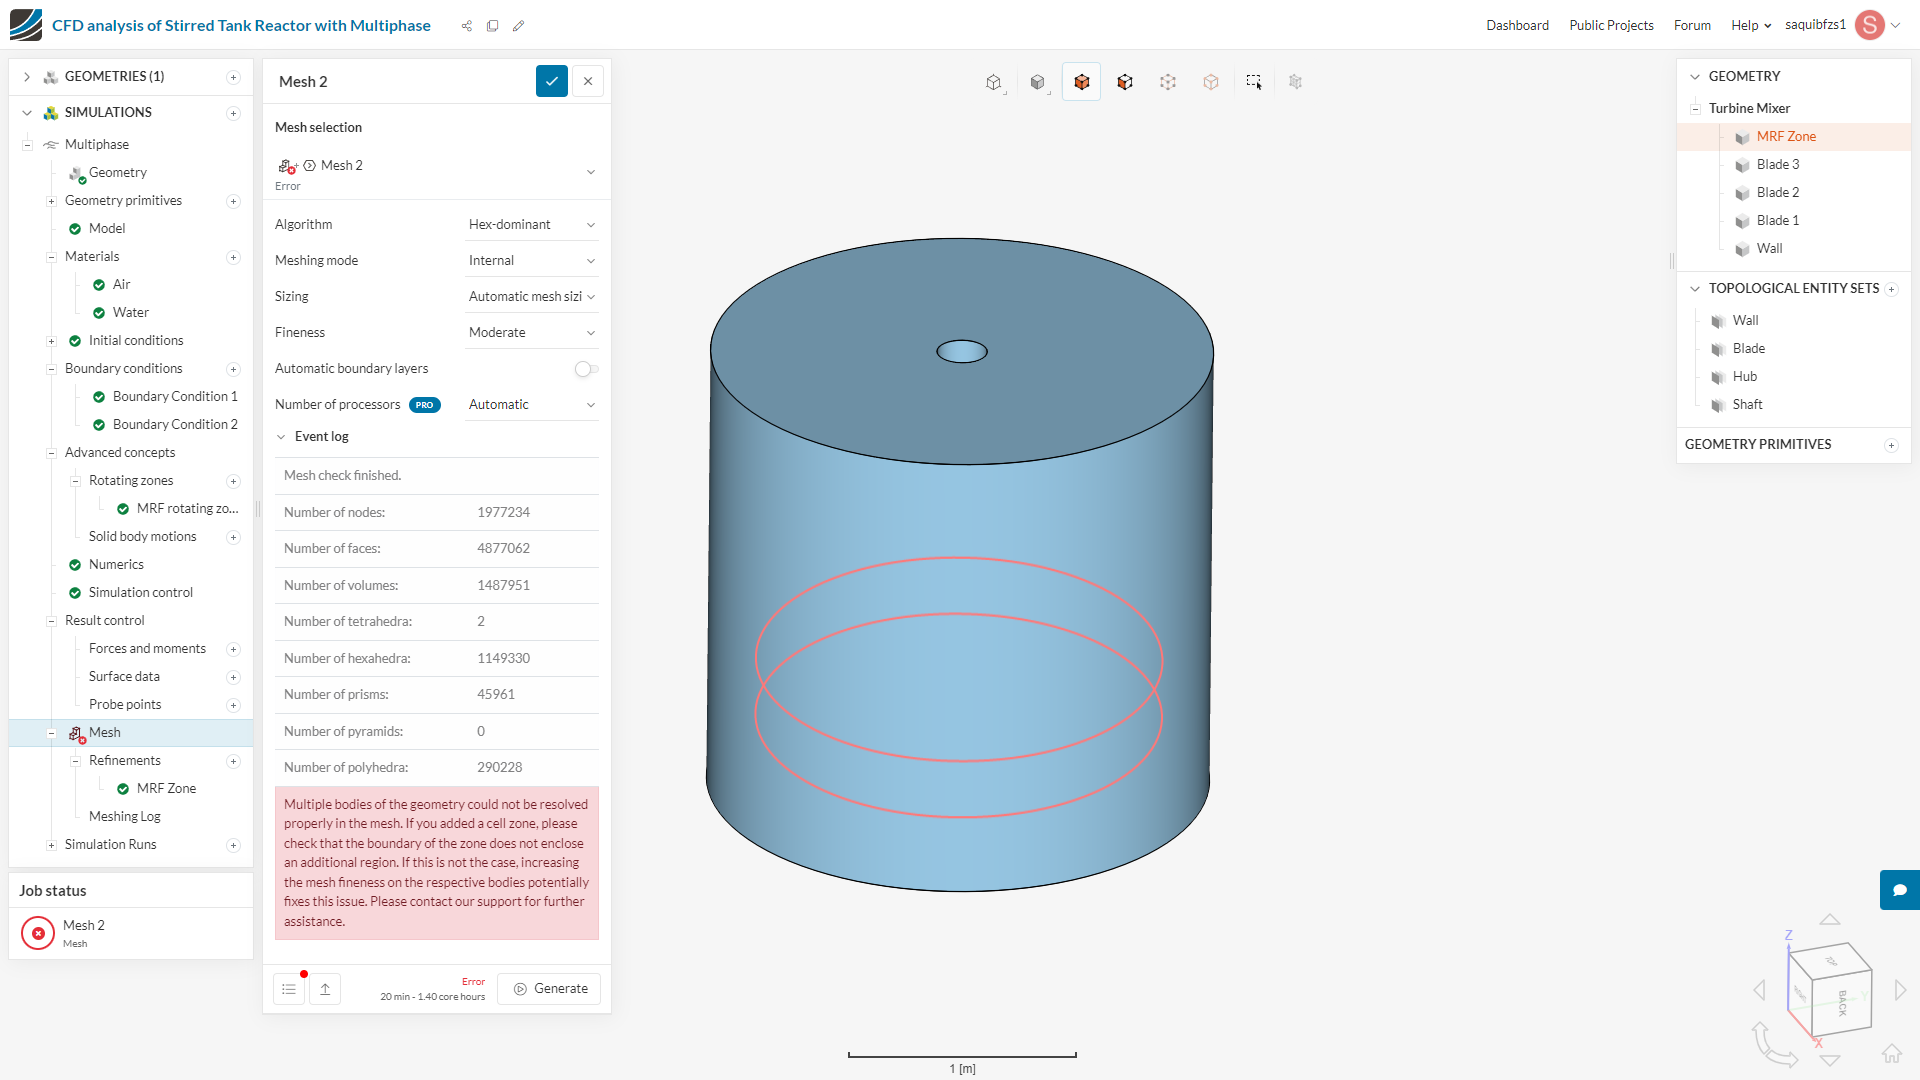This screenshot has height=1080, width=1920.
Task: Toggle visibility of Wall geometry part
Action: pyautogui.click(x=1742, y=249)
